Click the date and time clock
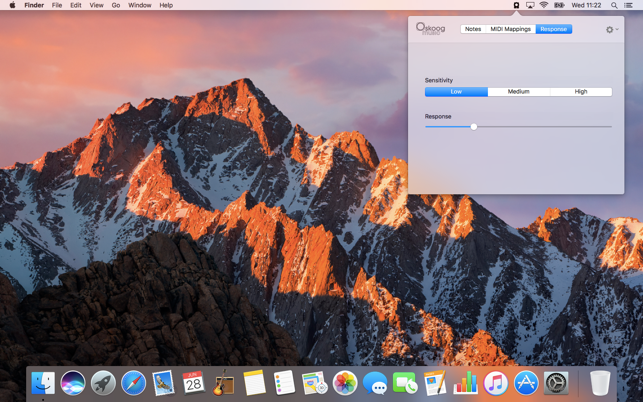The width and height of the screenshot is (643, 402). (x=586, y=5)
